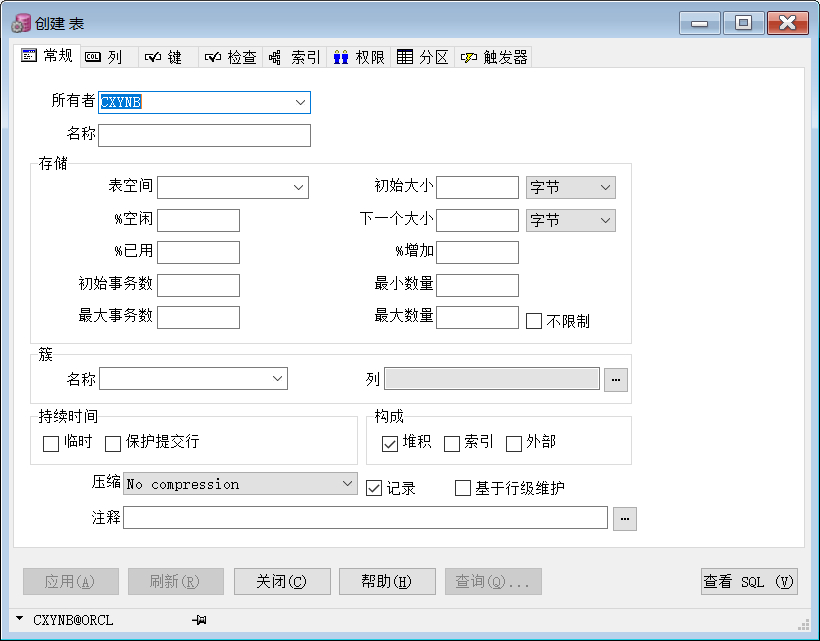Switch to the 检查 tab
This screenshot has width=820, height=641.
click(x=230, y=57)
